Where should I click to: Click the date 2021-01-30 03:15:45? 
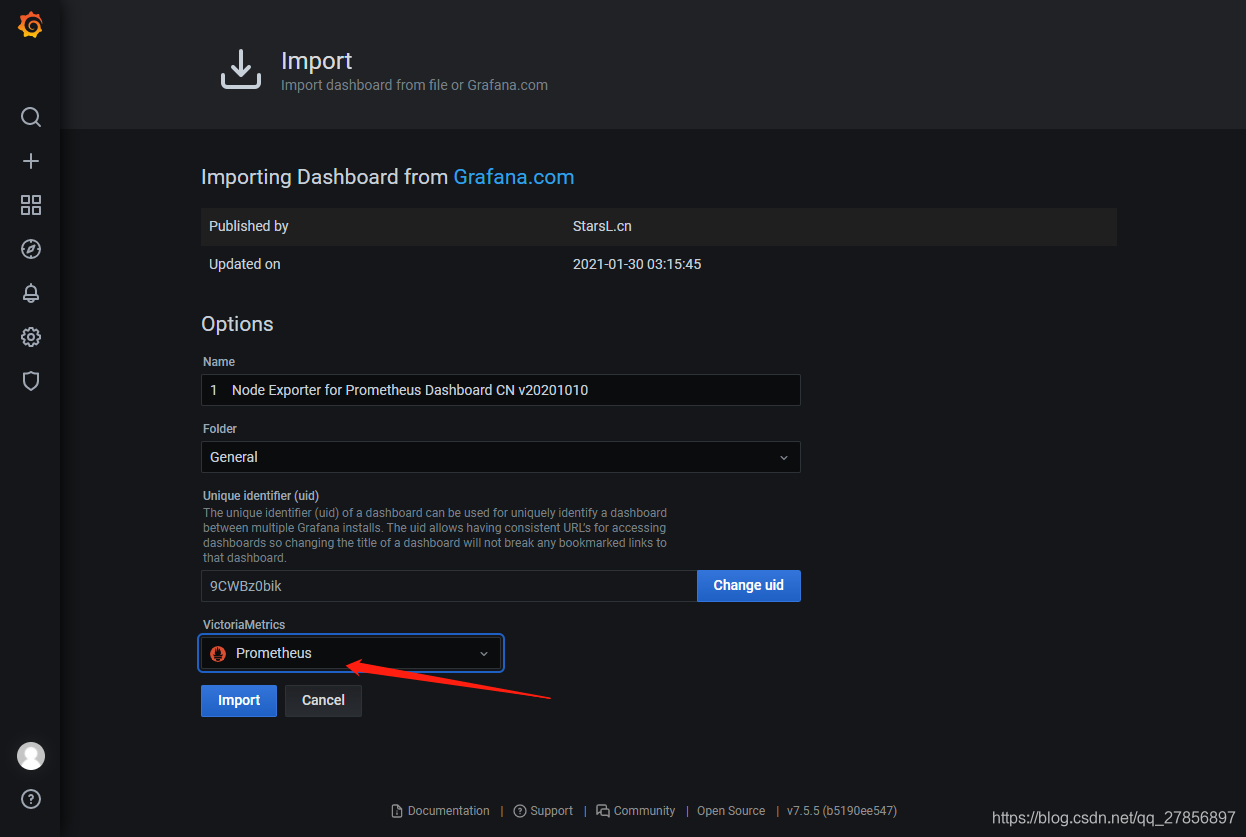point(637,265)
